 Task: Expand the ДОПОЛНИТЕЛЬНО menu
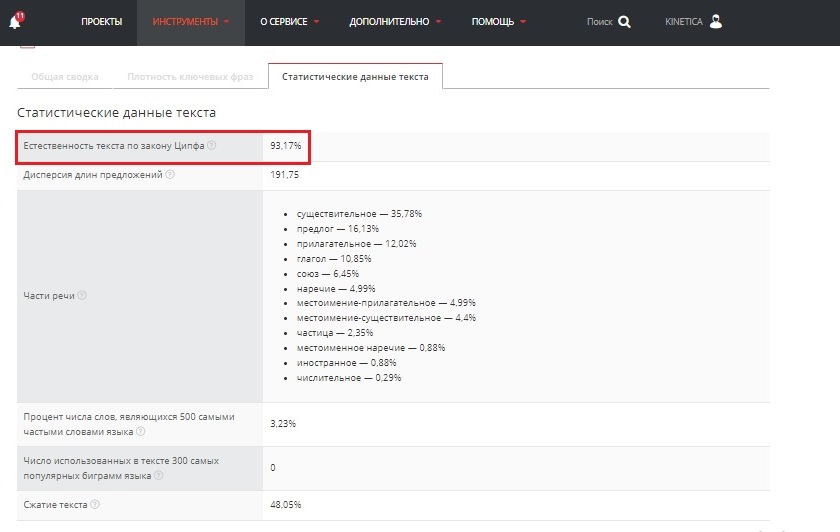point(395,22)
